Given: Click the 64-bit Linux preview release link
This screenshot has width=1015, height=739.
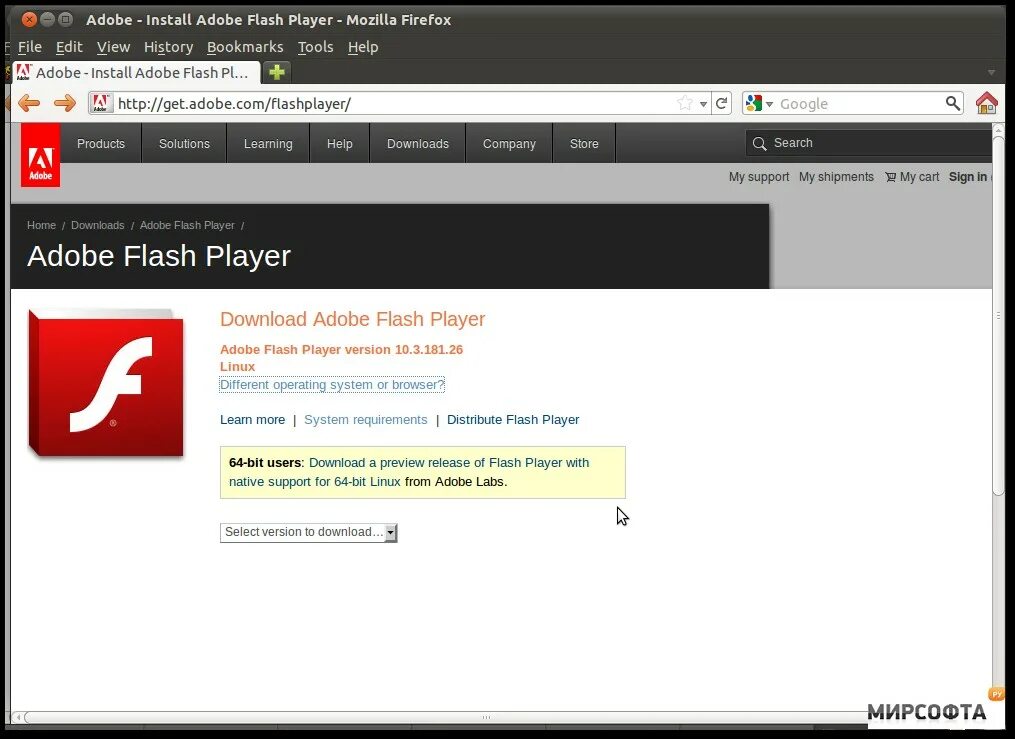Looking at the screenshot, I should pos(409,472).
